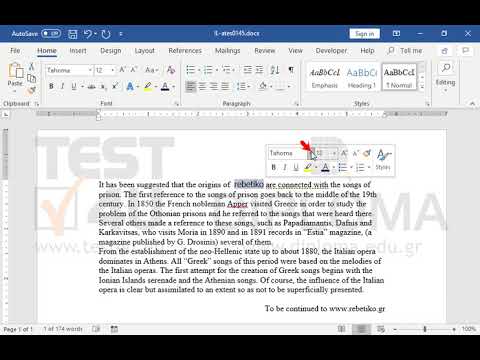This screenshot has width=480, height=360.
Task: Undo the last action
Action: pyautogui.click(x=88, y=34)
